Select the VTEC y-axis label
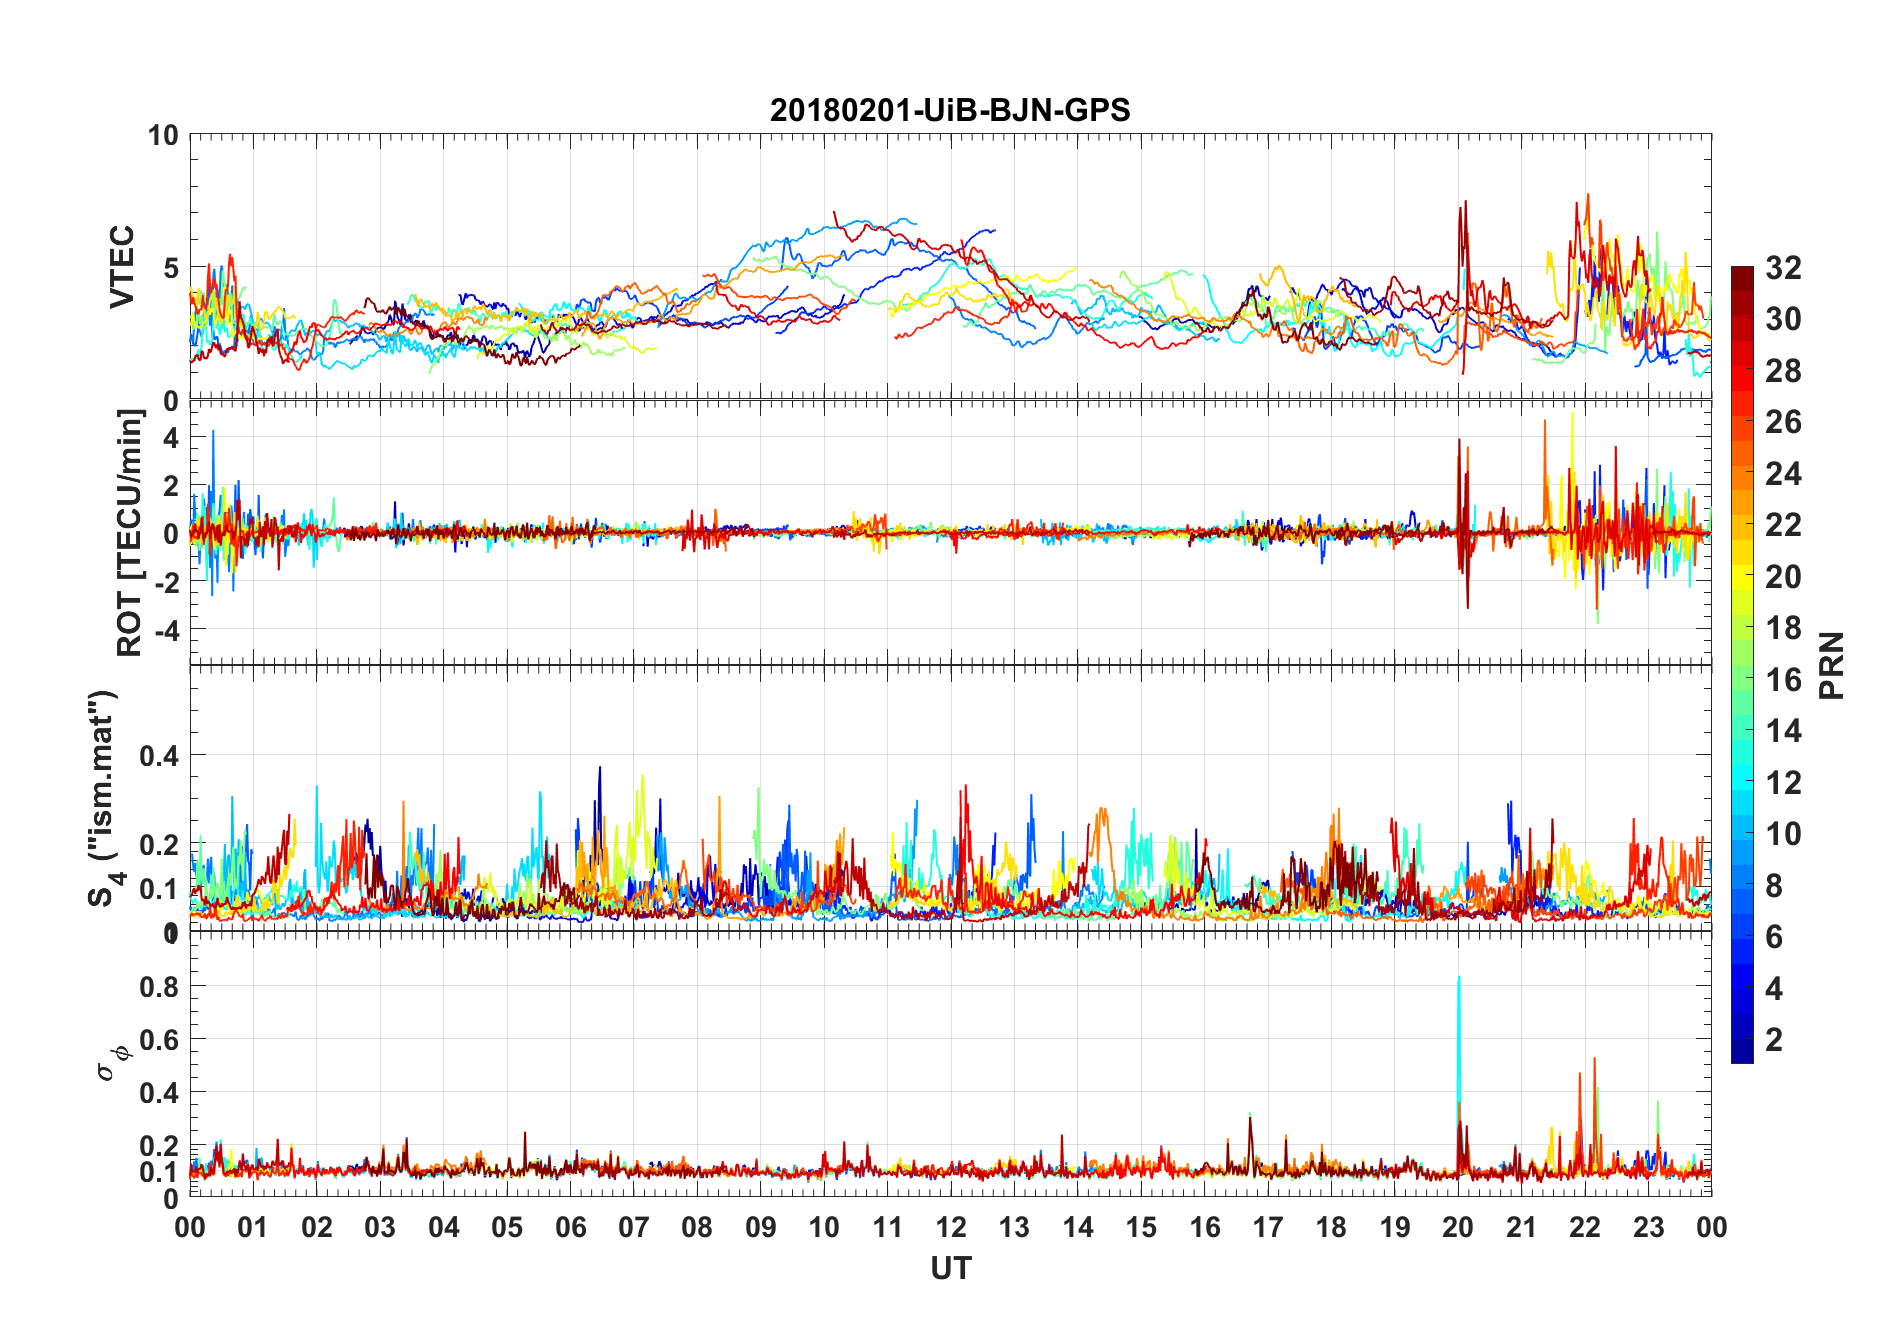The image size is (1902, 1330). (x=122, y=266)
